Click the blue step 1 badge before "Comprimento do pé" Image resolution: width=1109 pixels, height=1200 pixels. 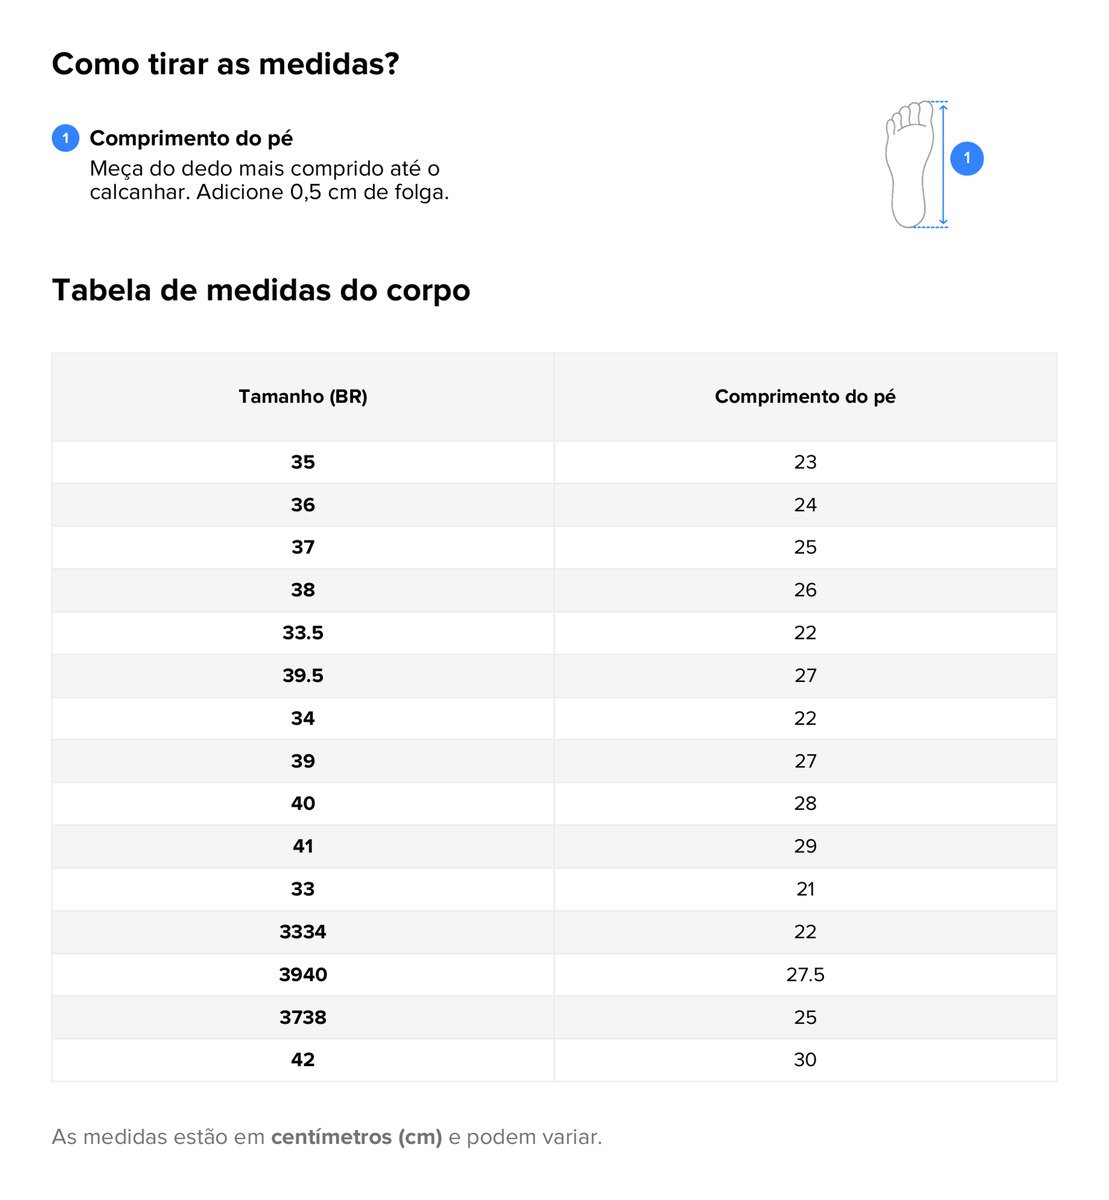point(65,138)
